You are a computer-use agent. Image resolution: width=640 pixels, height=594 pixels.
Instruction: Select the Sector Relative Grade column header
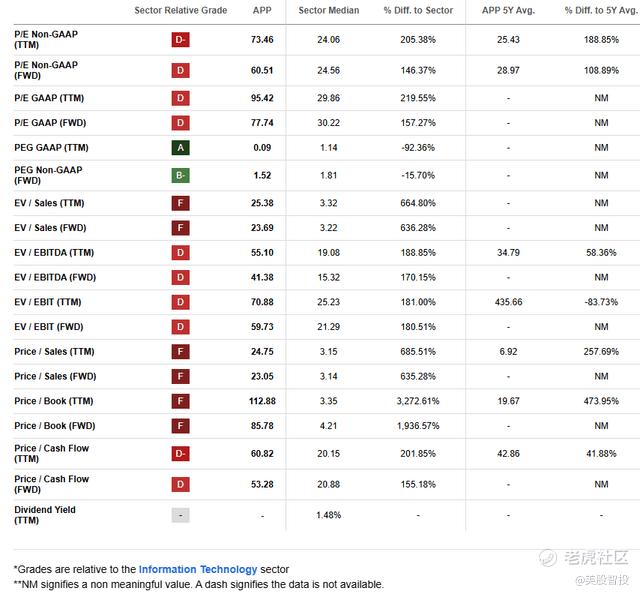181,10
